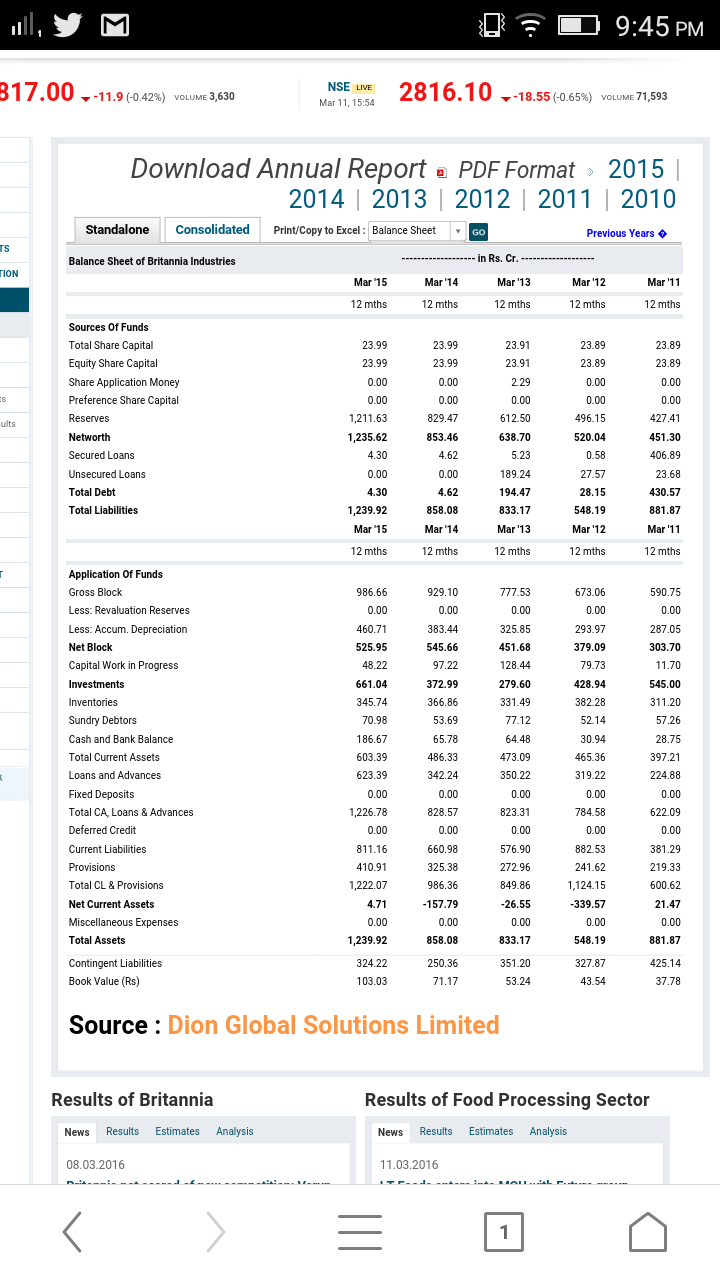Click the Loans and Advances row label
The image size is (720, 1280).
[115, 775]
